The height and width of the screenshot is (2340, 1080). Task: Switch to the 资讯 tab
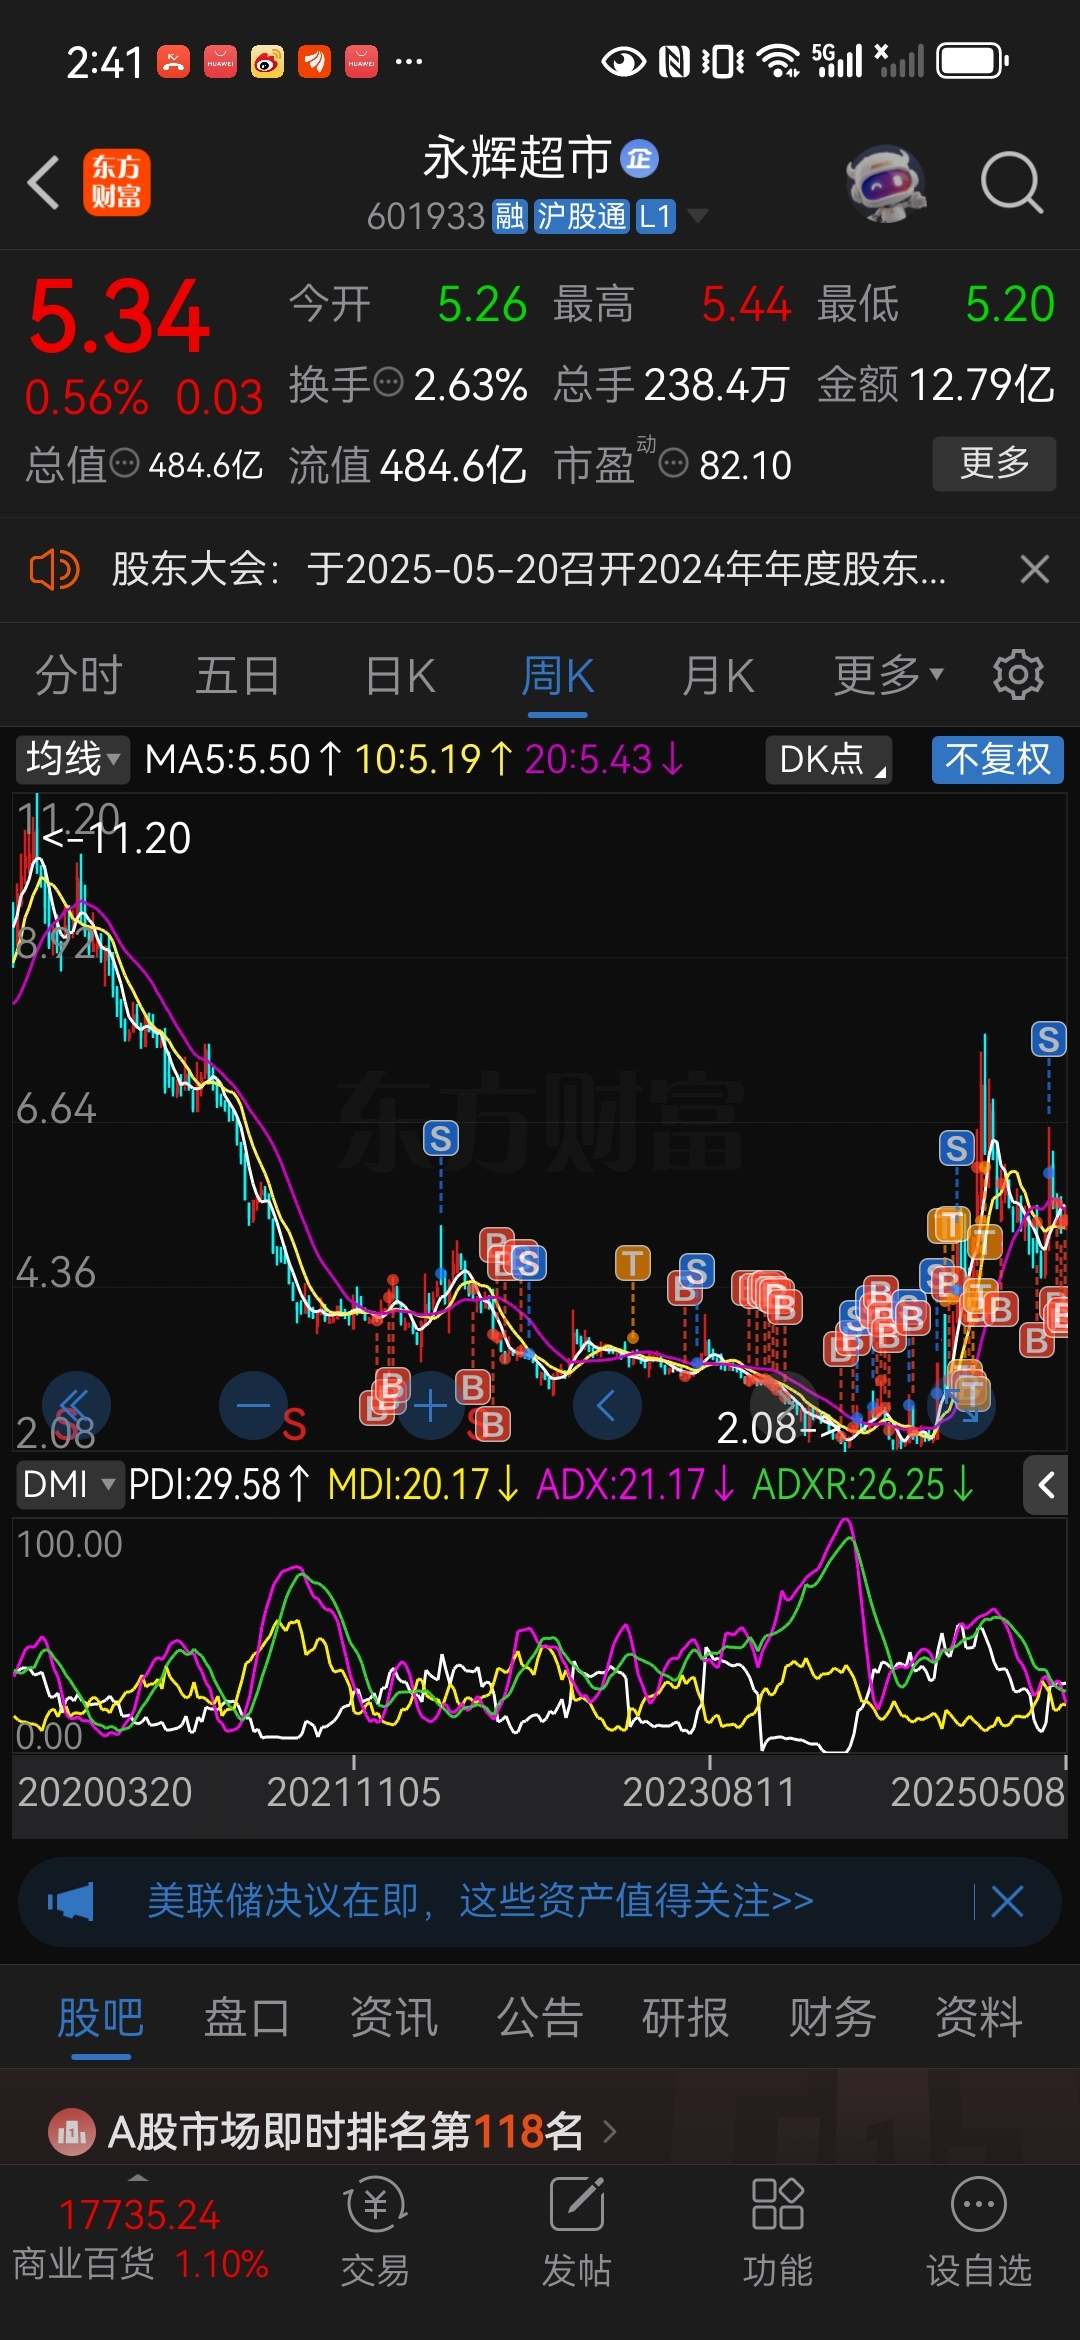coord(393,2017)
